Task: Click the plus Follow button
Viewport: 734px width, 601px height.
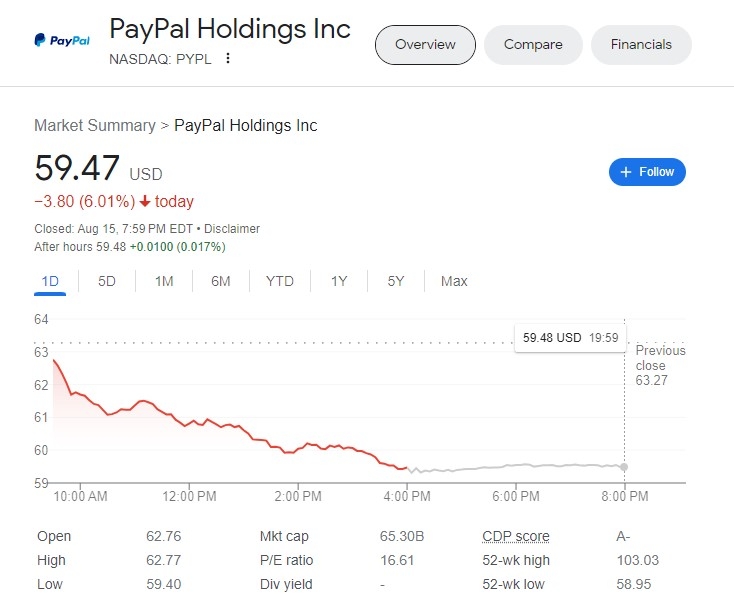Action: coord(647,172)
